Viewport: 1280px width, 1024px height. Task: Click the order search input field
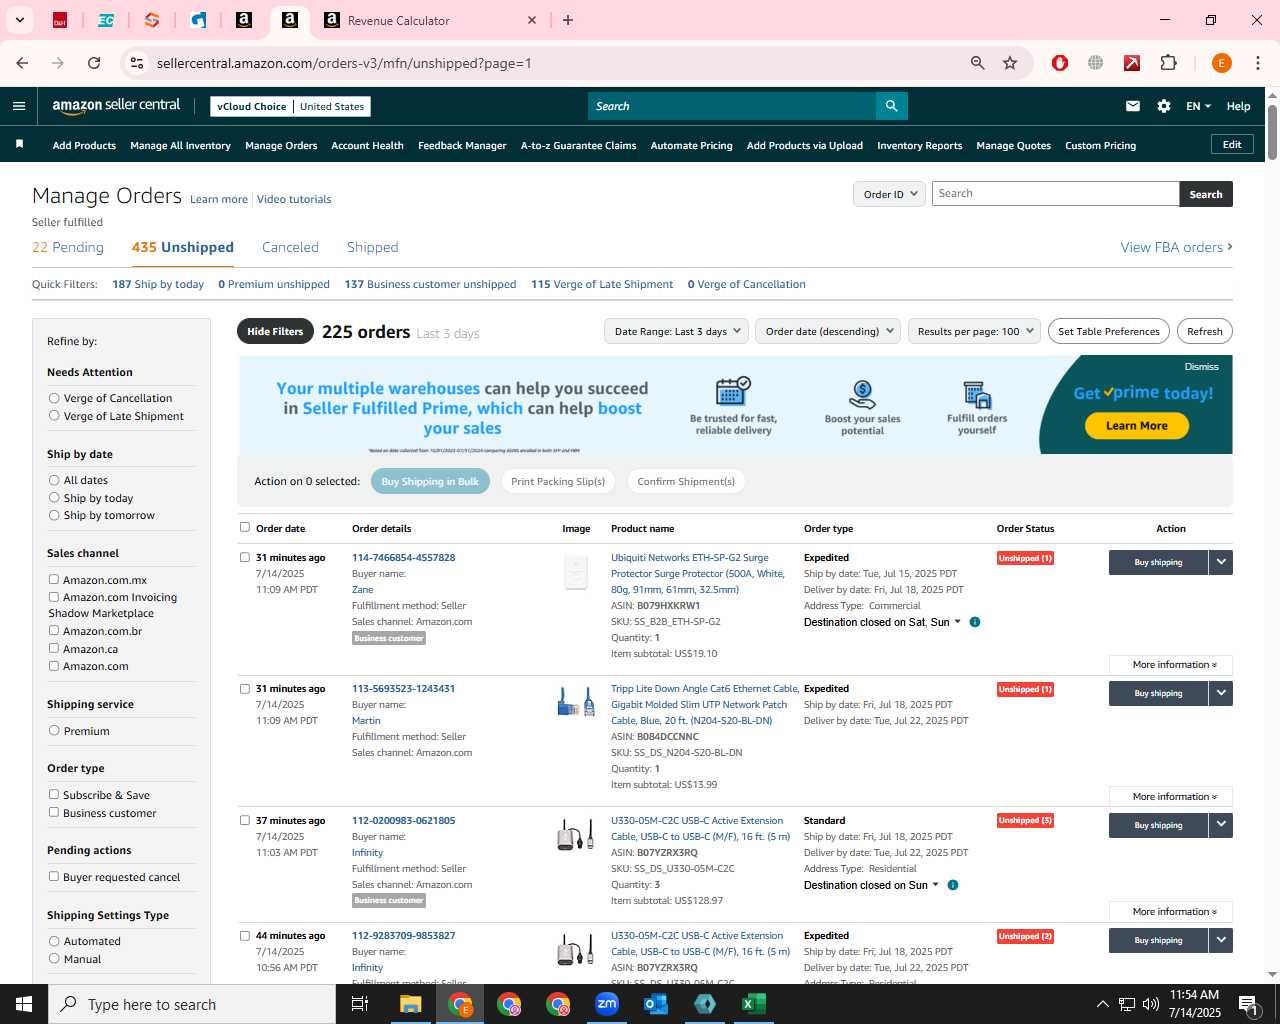click(x=1055, y=194)
